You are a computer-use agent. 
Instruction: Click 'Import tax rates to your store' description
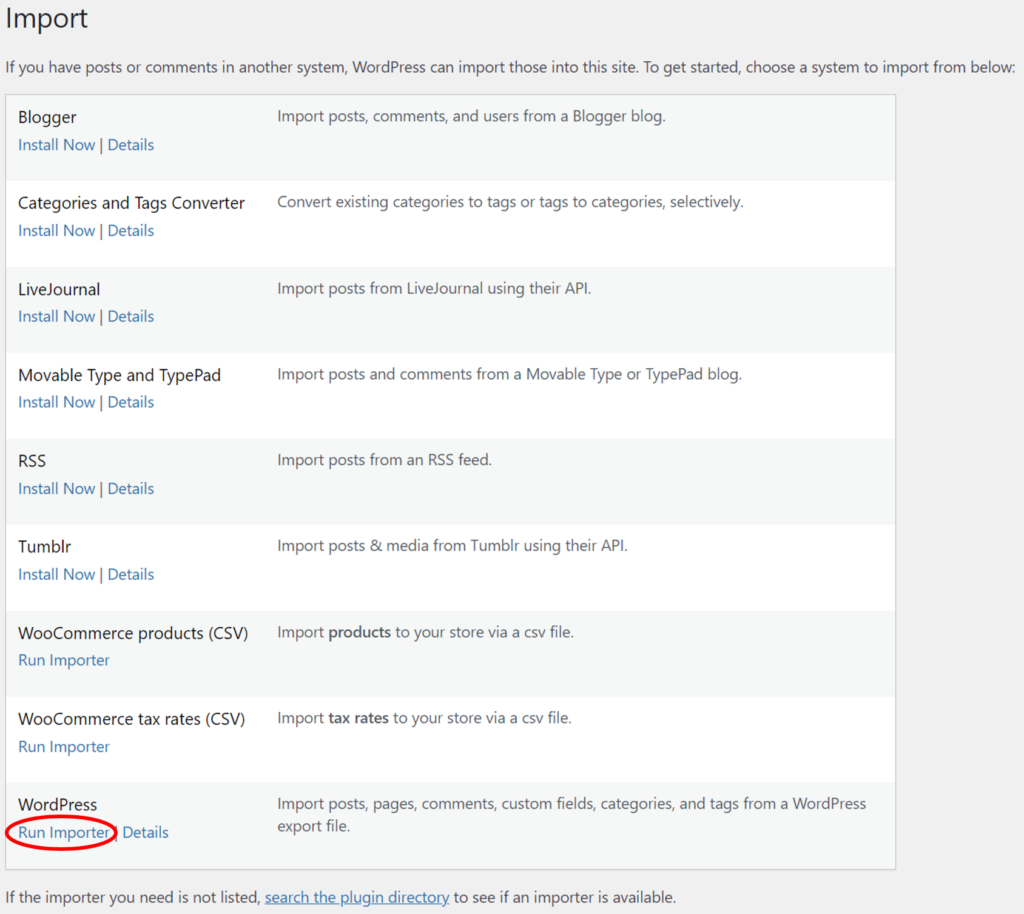tap(424, 717)
